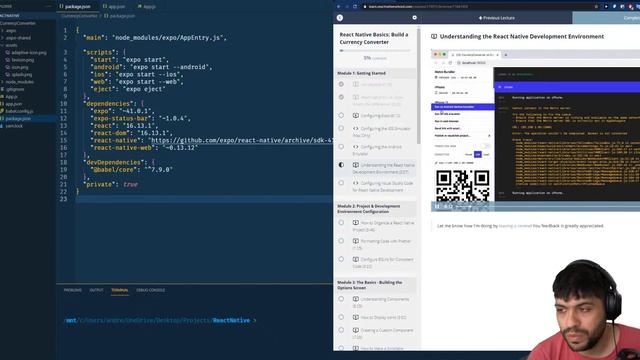Mark Configuring Expo lecture circle
The height and width of the screenshot is (360, 640).
tap(341, 116)
